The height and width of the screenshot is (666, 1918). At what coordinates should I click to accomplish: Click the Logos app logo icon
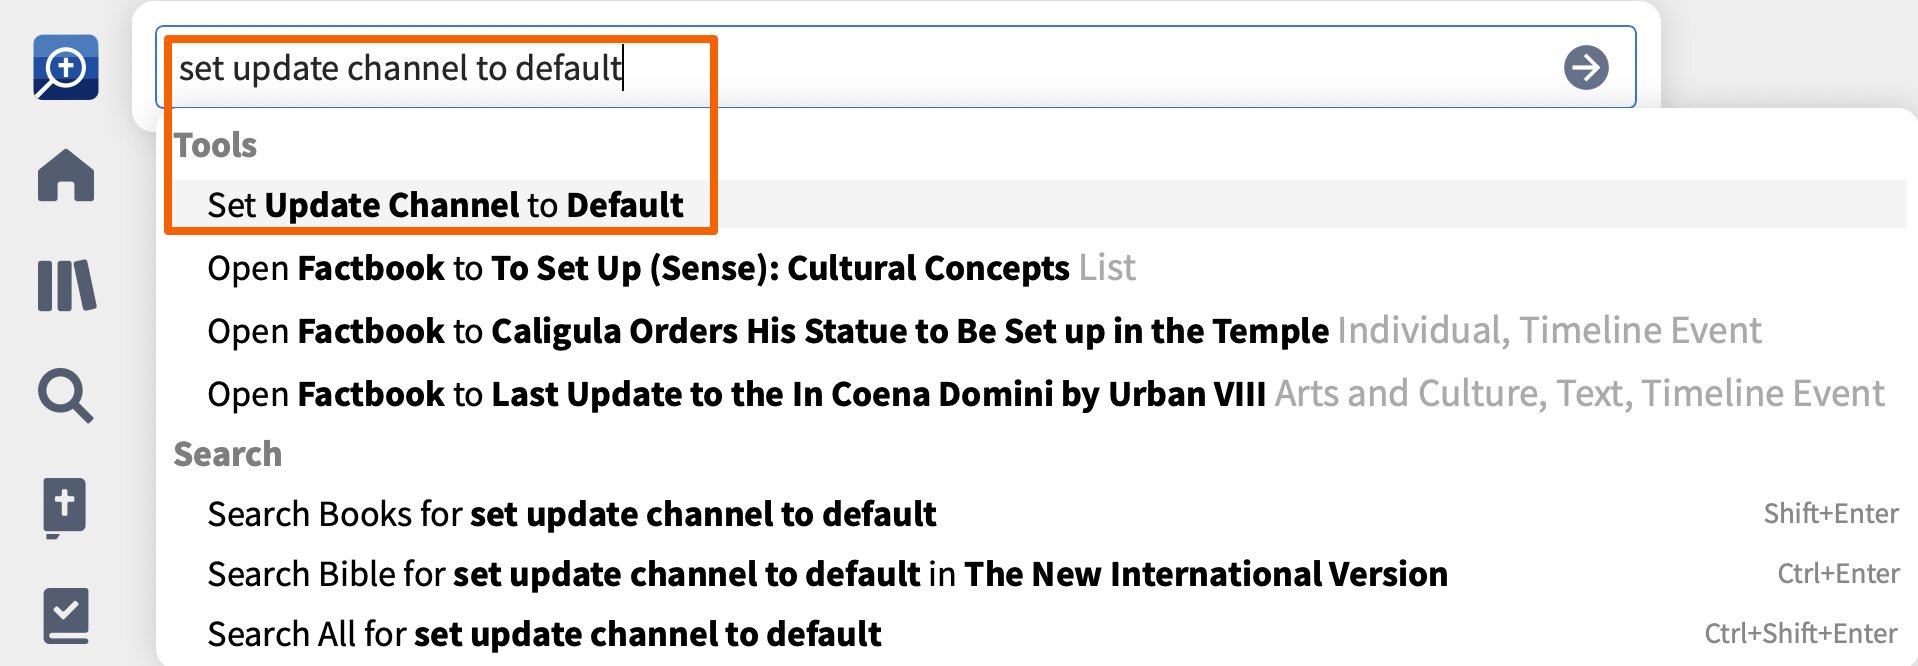(x=66, y=68)
